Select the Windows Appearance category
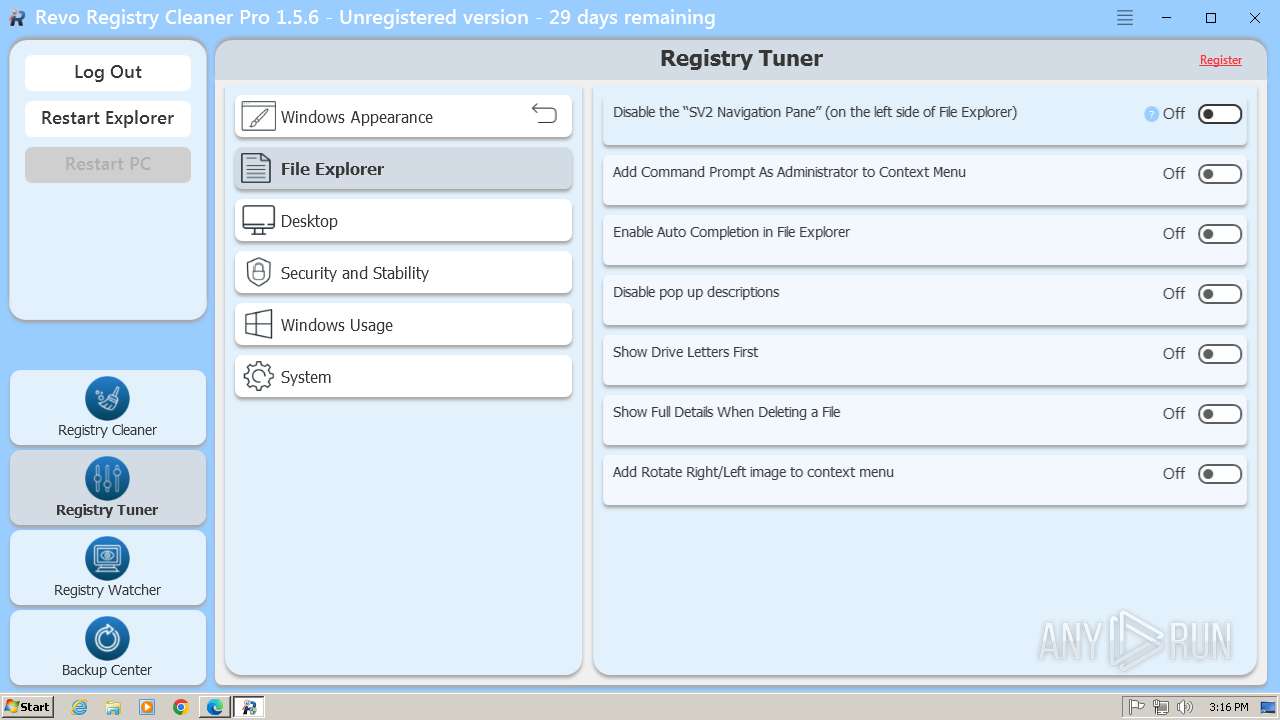 (x=403, y=117)
